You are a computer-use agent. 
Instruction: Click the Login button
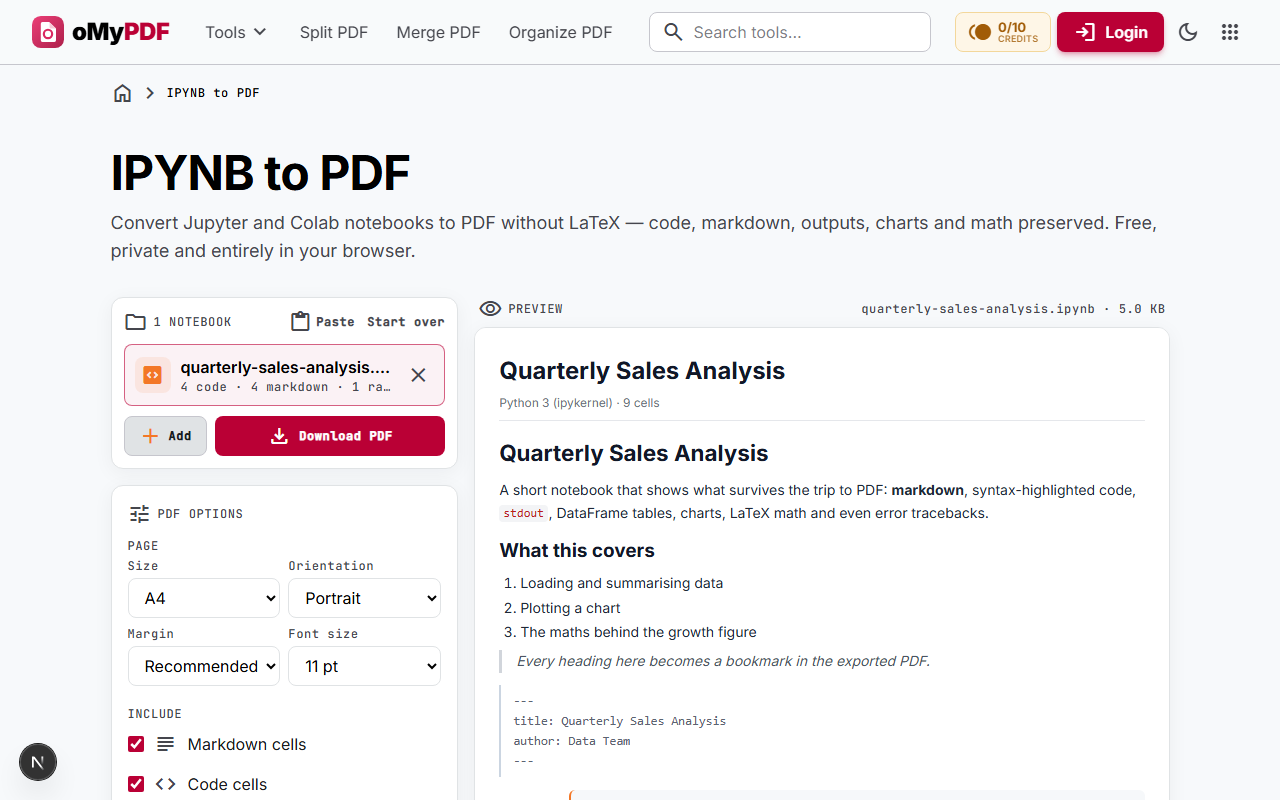tap(1110, 32)
